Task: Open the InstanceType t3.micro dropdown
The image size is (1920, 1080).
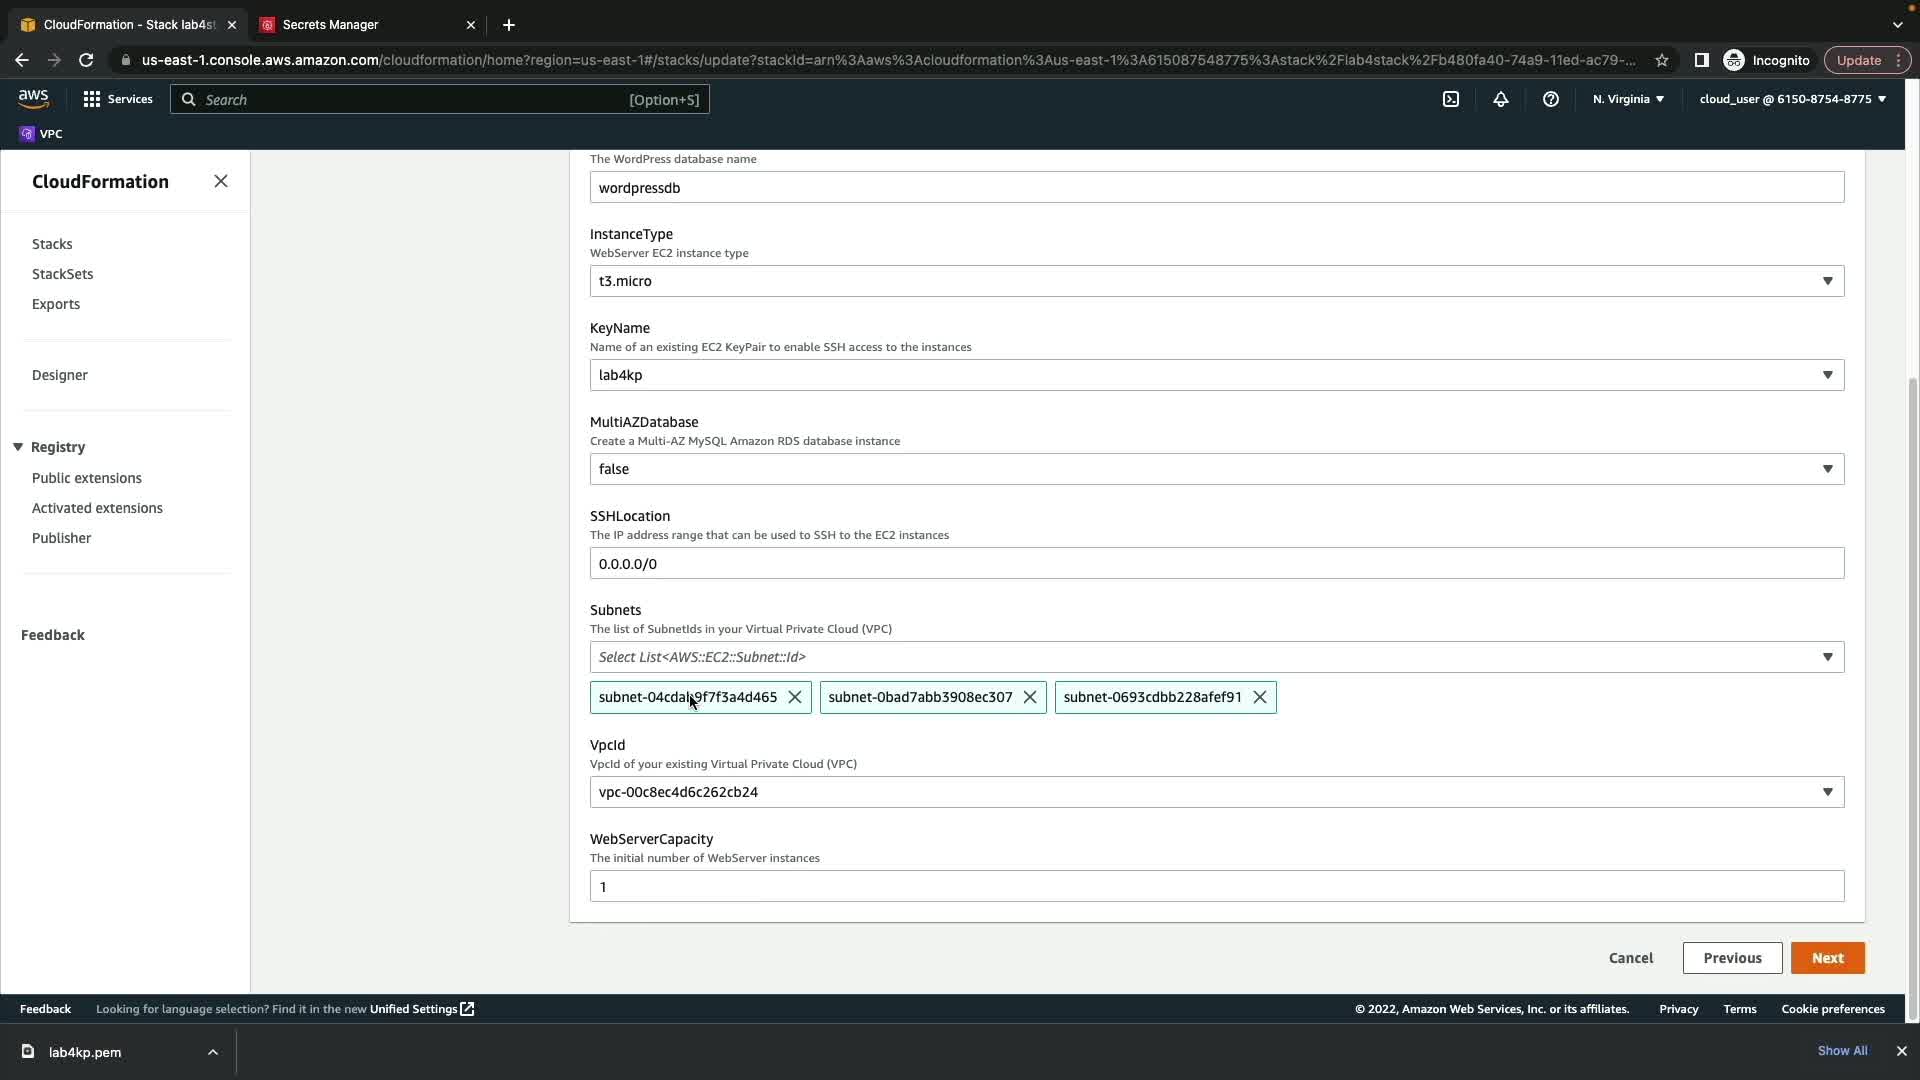Action: tap(1216, 281)
